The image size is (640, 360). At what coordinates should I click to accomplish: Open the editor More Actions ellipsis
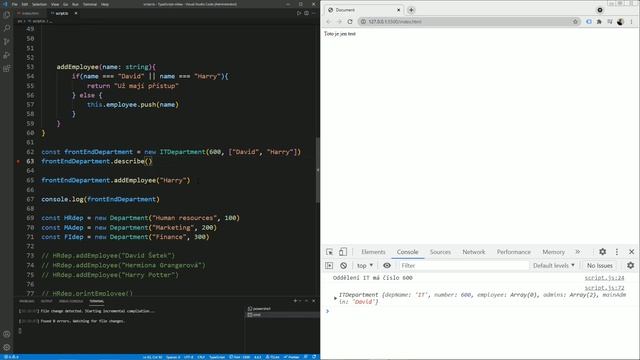click(x=313, y=13)
